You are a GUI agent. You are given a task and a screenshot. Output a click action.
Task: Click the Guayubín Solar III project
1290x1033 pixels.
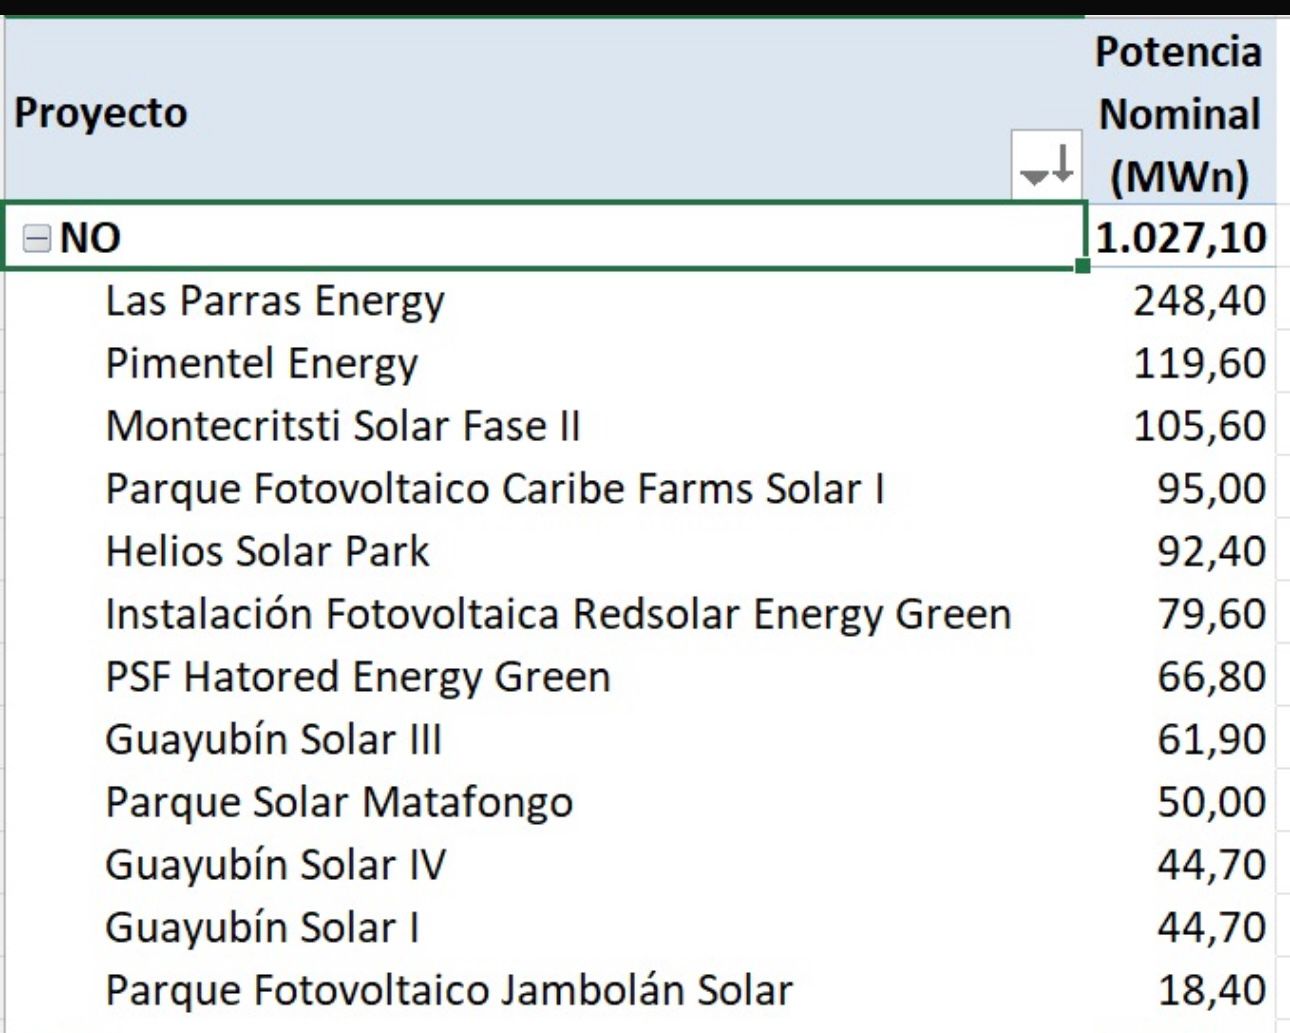coord(273,740)
